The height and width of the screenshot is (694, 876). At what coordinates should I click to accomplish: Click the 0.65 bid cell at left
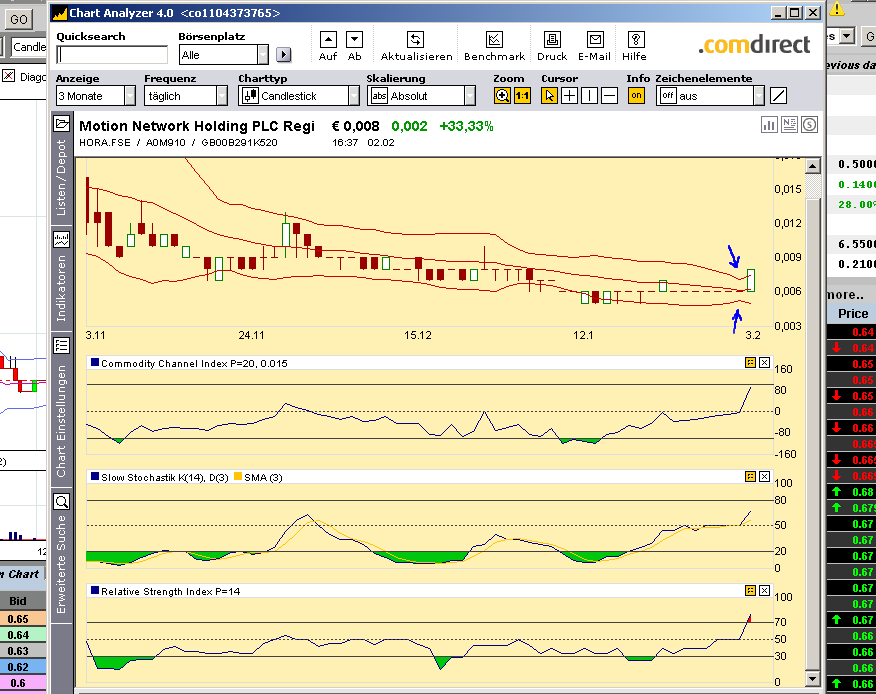coord(18,619)
